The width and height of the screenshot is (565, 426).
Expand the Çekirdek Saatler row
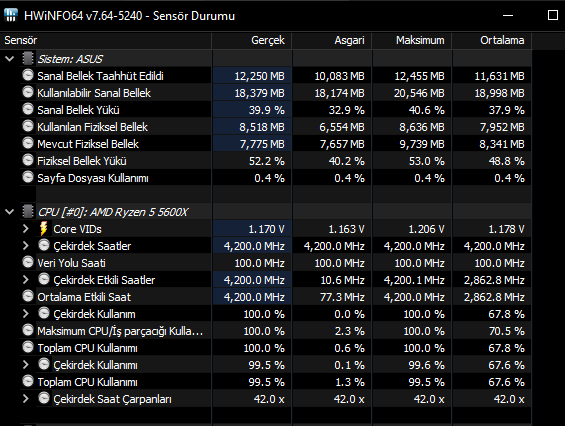(x=26, y=246)
